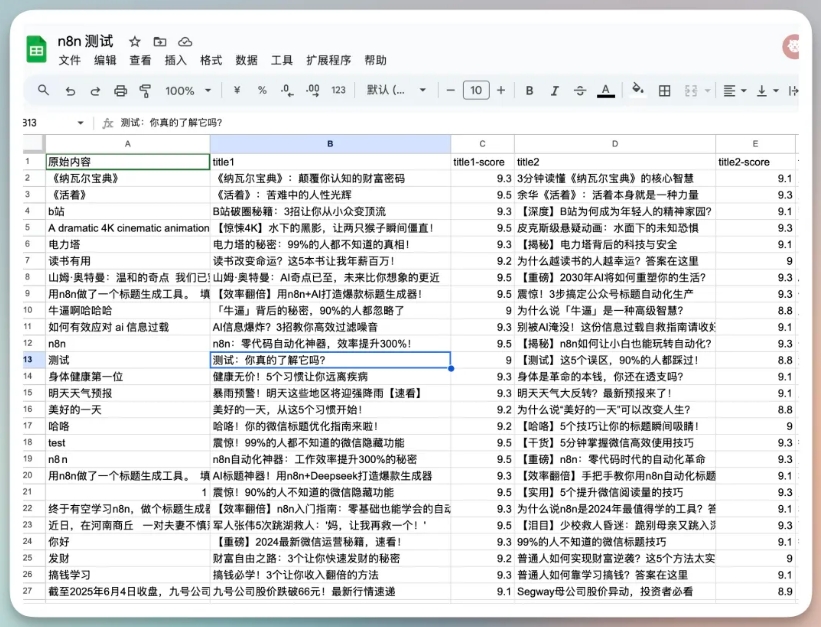
Task: Open the horizontal align icon
Action: click(x=729, y=91)
